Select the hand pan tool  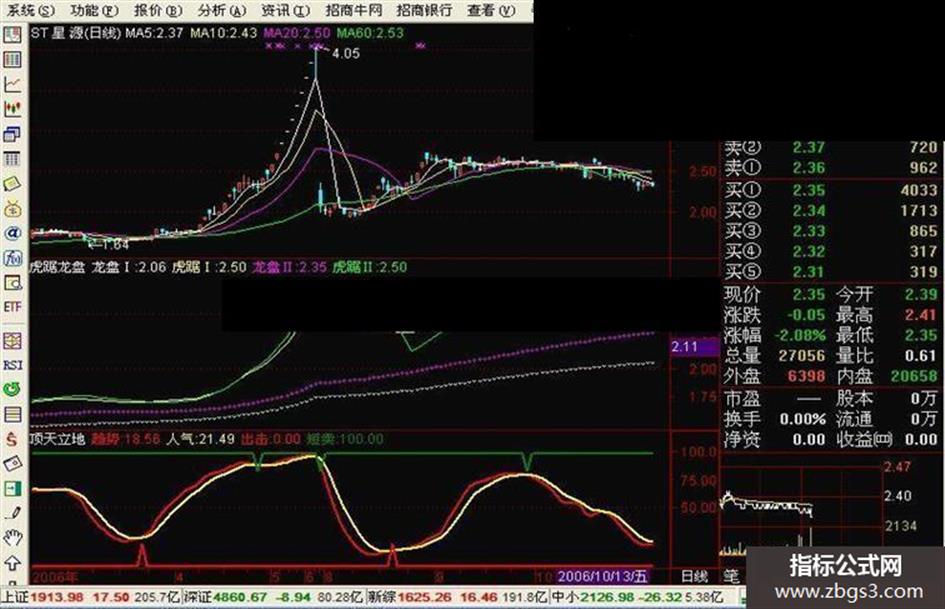[13, 538]
